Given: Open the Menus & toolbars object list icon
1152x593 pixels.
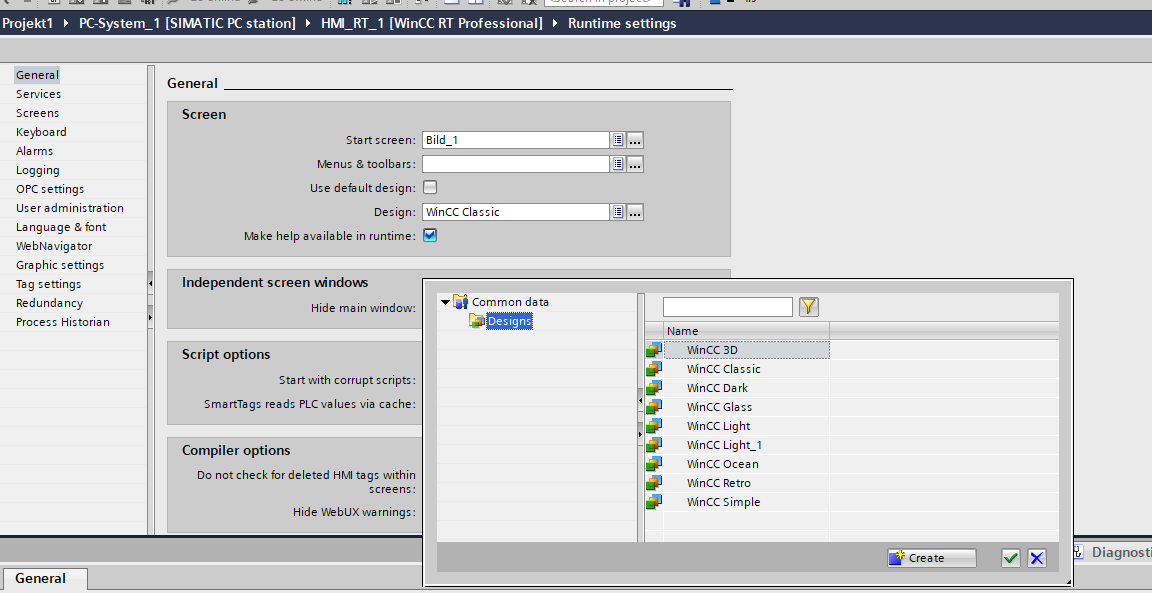Looking at the screenshot, I should pos(618,164).
